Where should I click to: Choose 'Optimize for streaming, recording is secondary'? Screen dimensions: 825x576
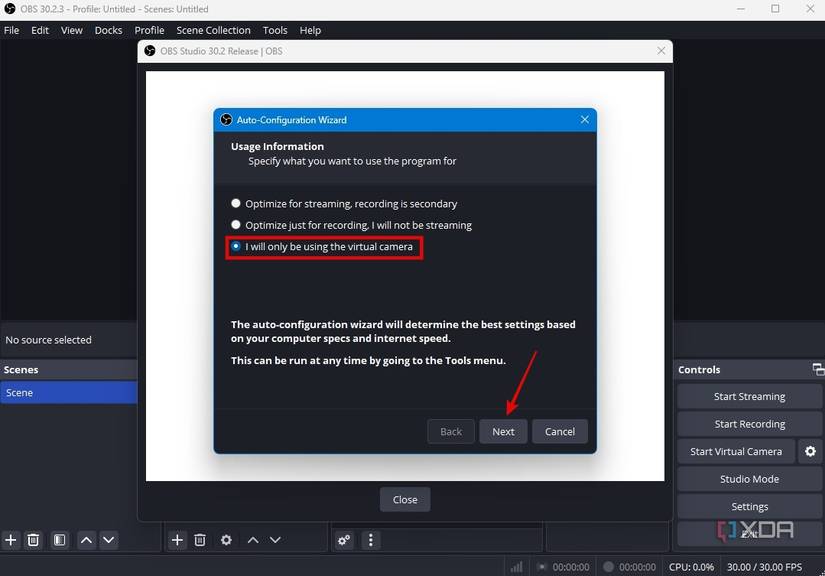(236, 202)
